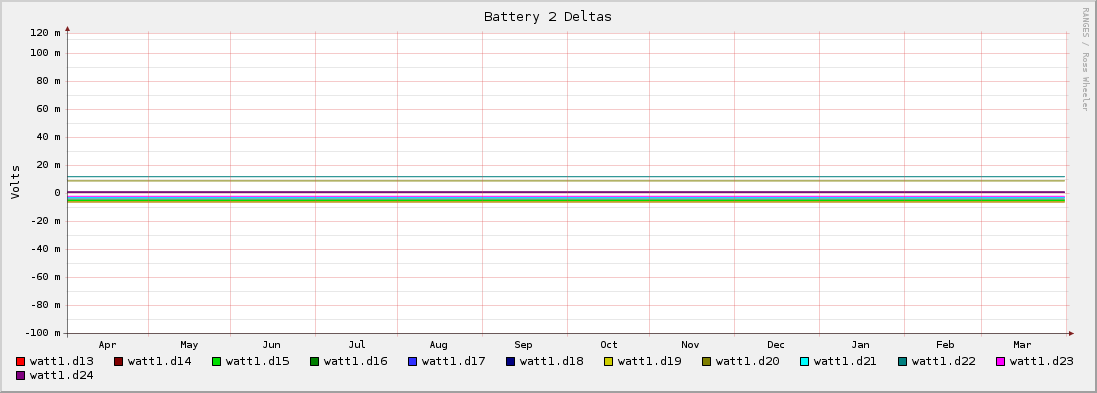The width and height of the screenshot is (1097, 393).
Task: Click the olive d20 line near 8 m
Action: pos(567,181)
